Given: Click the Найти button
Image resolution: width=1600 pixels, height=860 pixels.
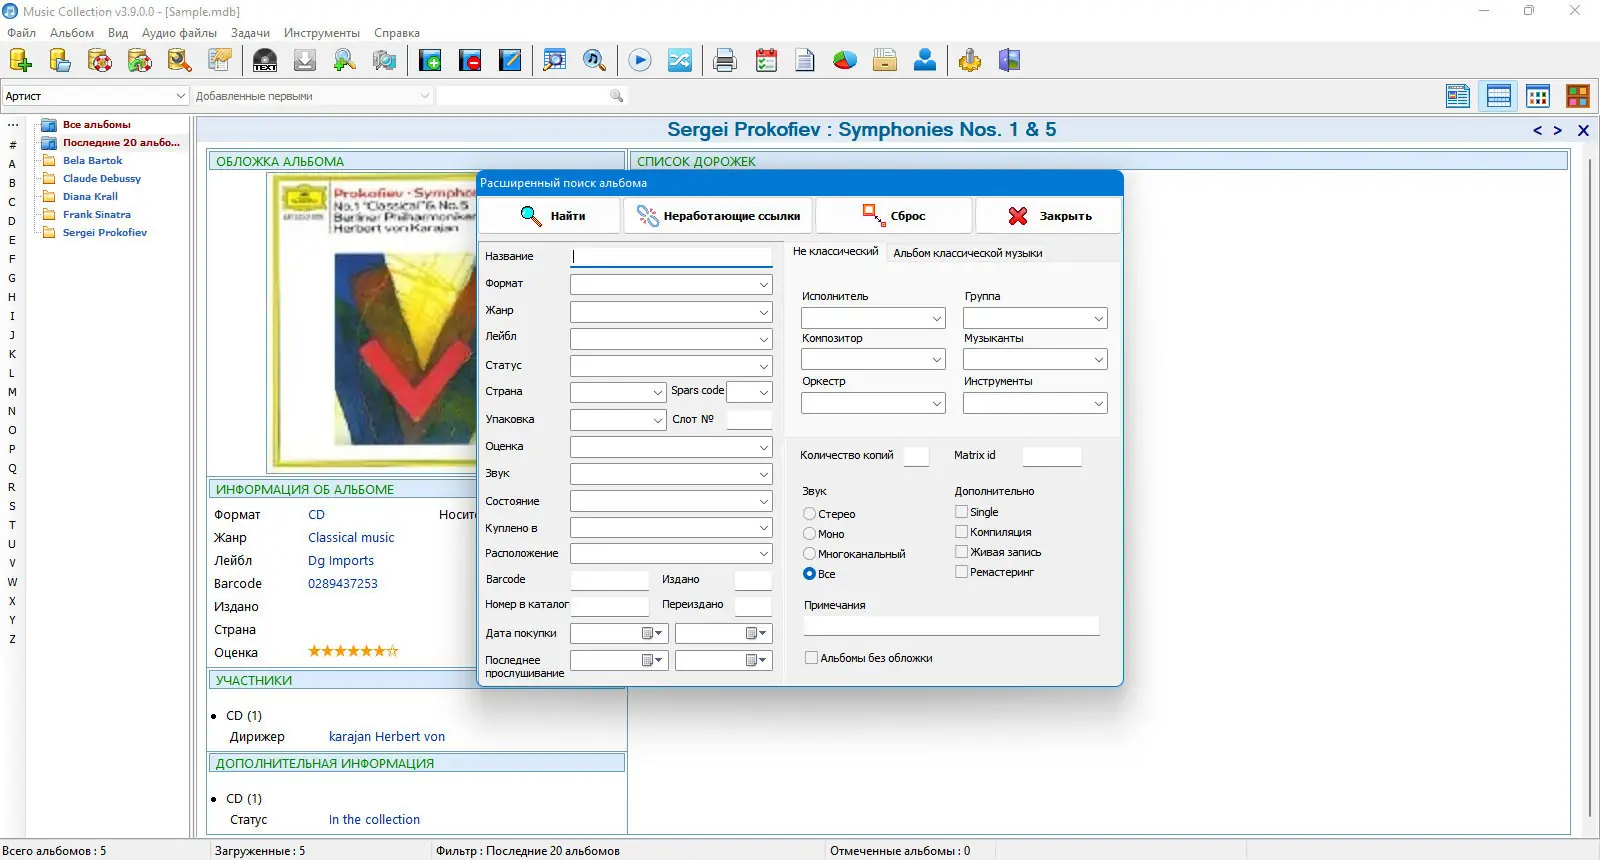Looking at the screenshot, I should click(550, 216).
